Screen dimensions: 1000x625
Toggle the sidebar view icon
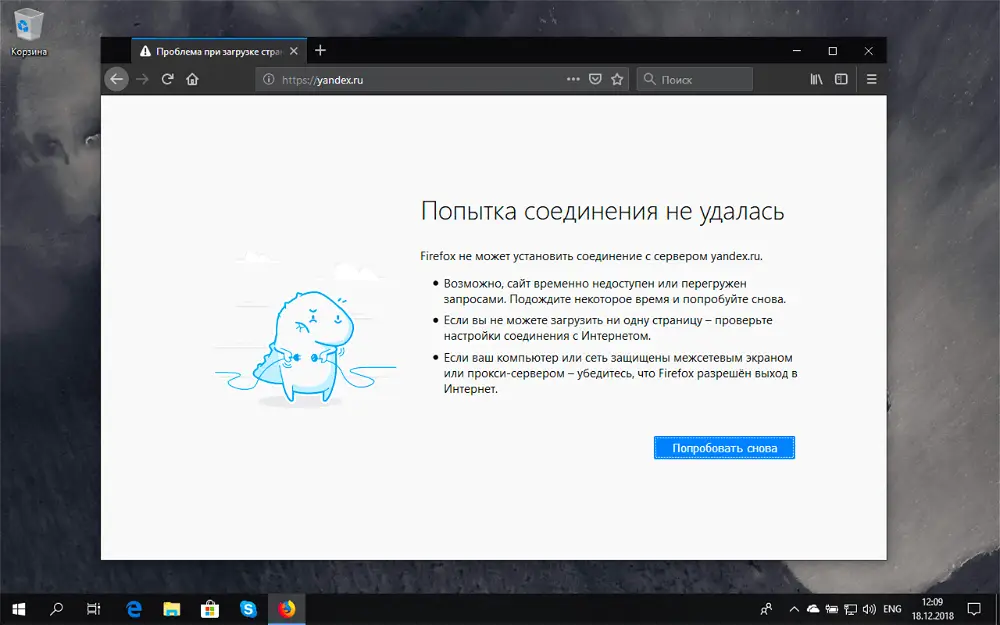(841, 79)
